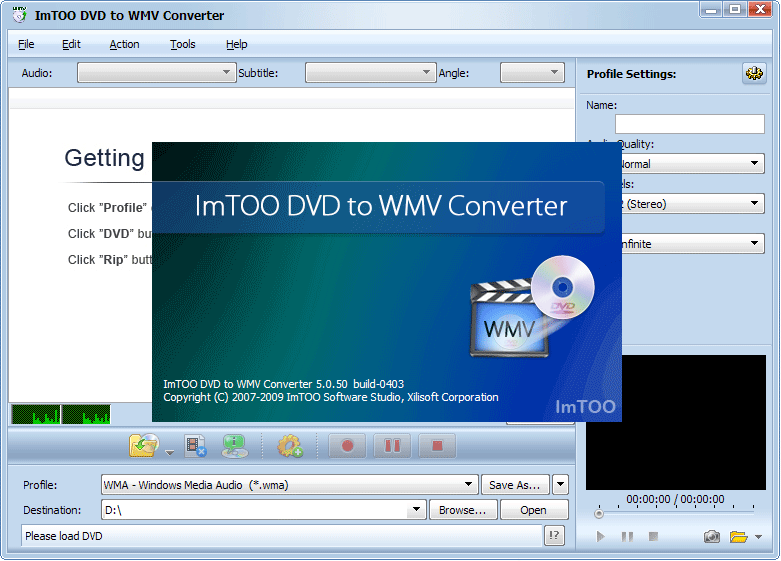The image size is (781, 561).
Task: Expand the Profile WMA format dropdown
Action: point(289,484)
